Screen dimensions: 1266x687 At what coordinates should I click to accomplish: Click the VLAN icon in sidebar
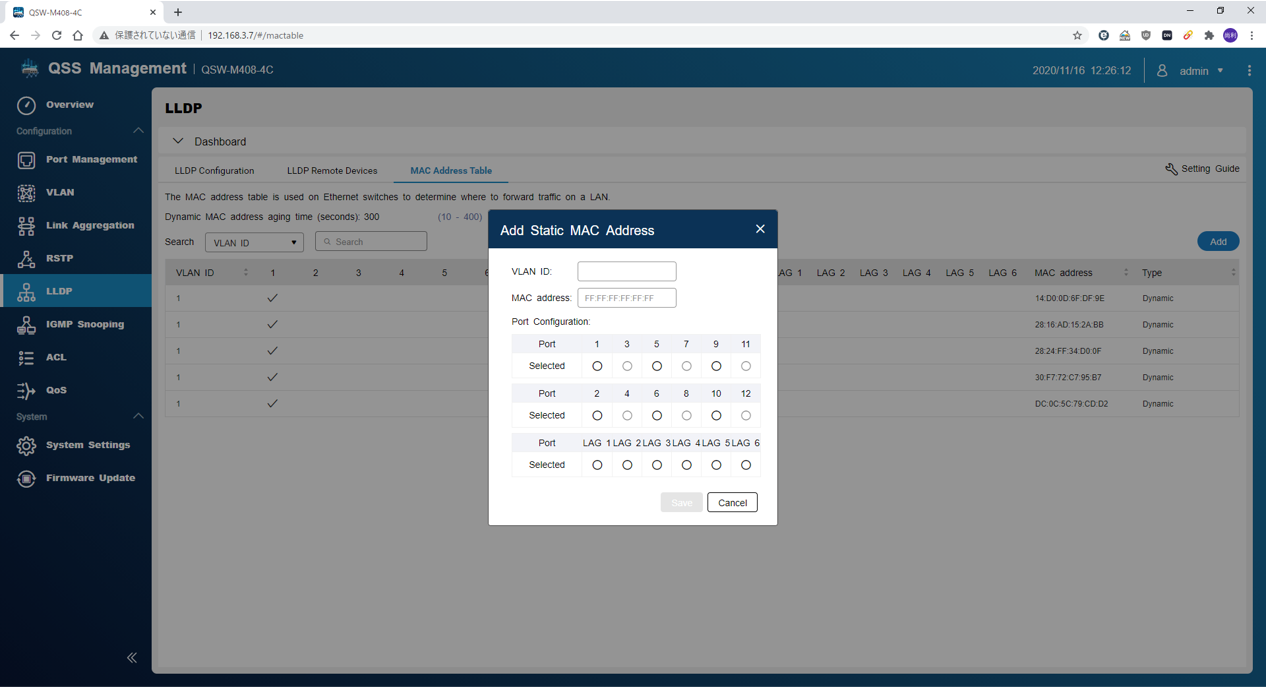[26, 193]
